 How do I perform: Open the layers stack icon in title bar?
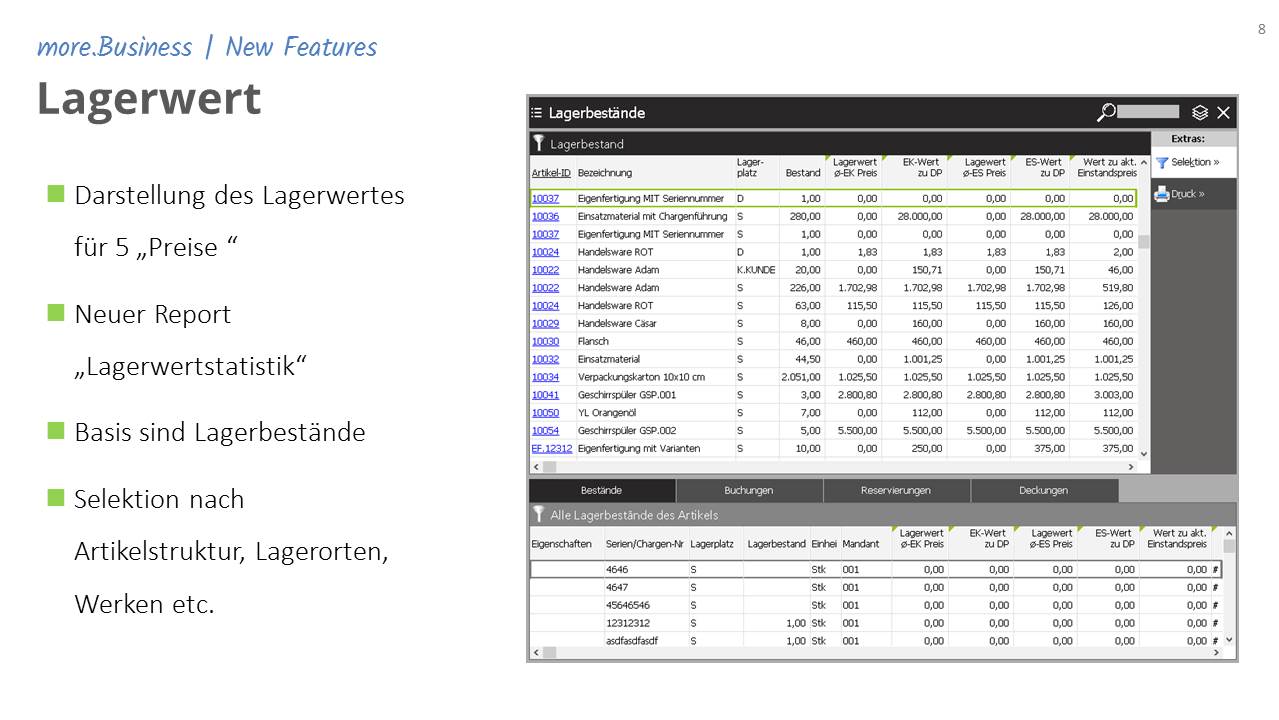pos(1200,112)
